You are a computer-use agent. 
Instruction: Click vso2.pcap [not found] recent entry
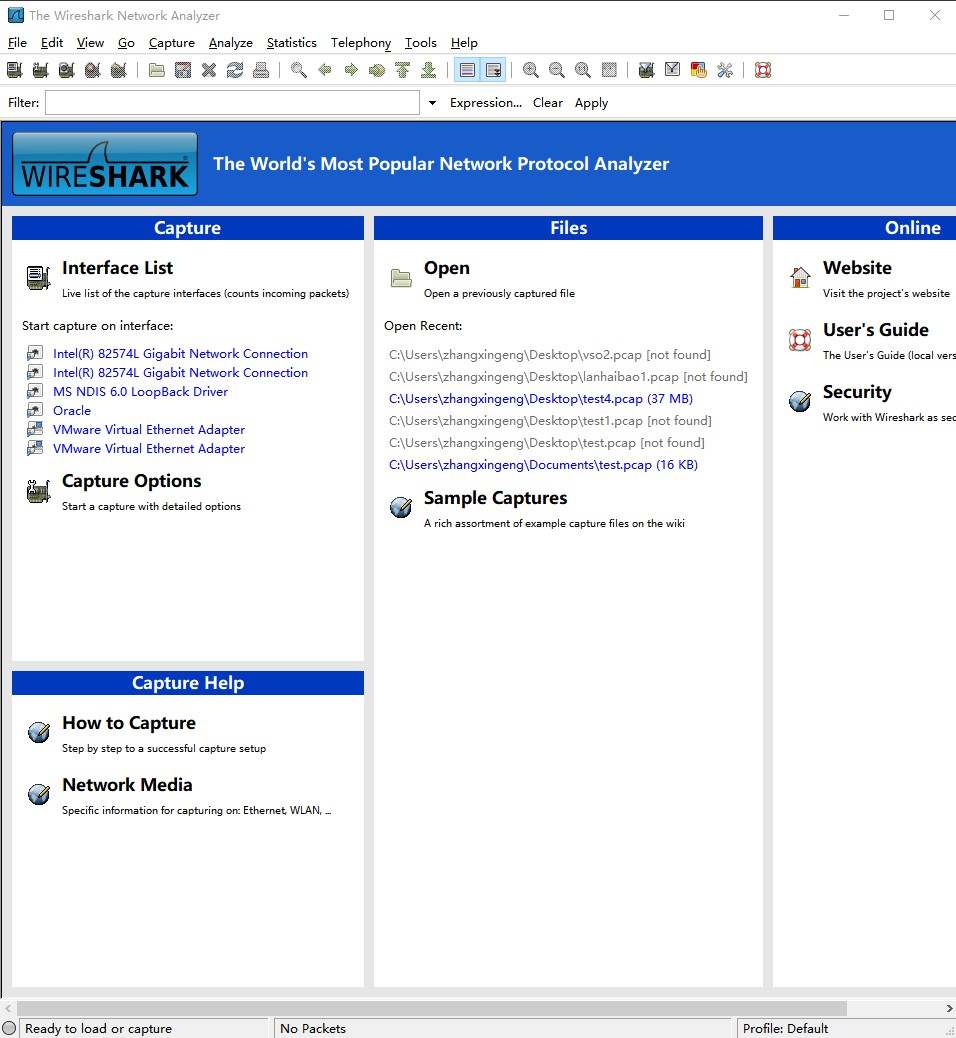pyautogui.click(x=550, y=355)
